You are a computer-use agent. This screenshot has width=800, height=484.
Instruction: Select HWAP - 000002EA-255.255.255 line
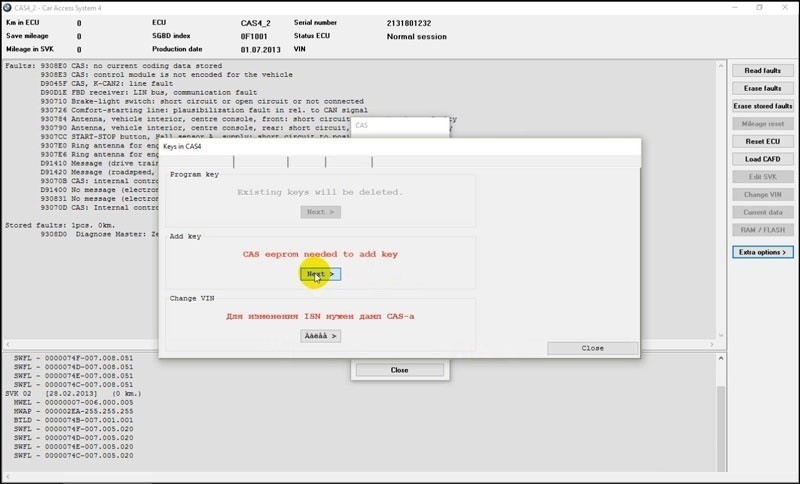click(73, 411)
